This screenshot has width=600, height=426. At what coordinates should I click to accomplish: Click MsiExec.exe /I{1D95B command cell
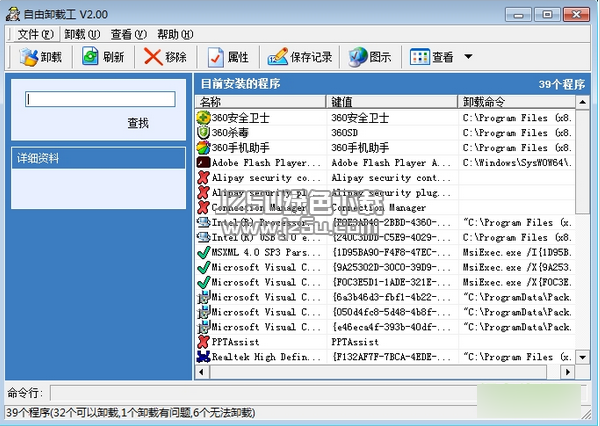(x=517, y=252)
